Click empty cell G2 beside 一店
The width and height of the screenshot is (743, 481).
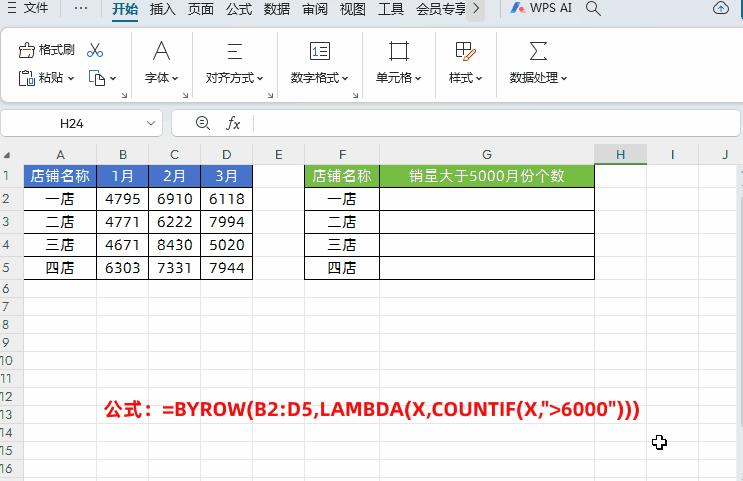[x=487, y=199]
